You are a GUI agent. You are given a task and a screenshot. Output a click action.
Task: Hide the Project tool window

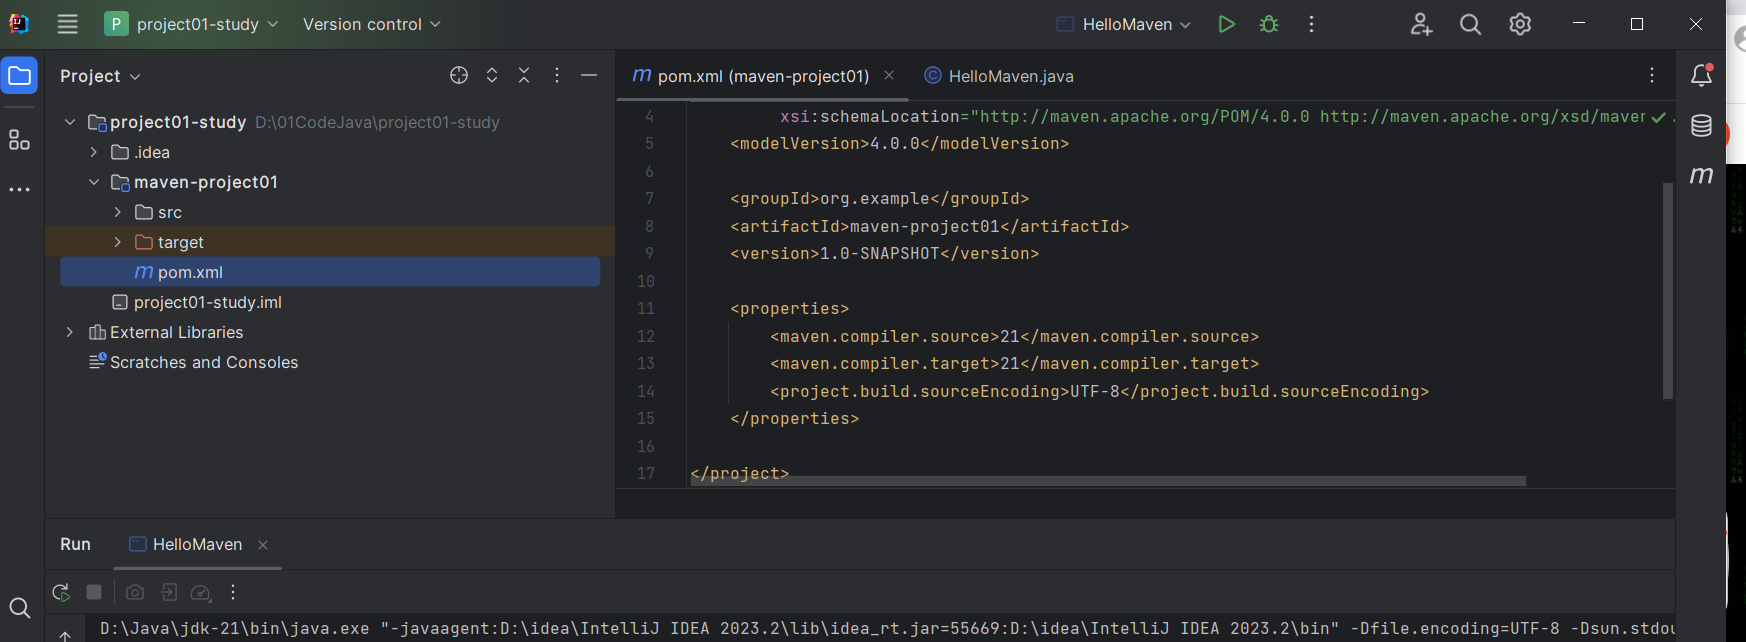pos(589,75)
